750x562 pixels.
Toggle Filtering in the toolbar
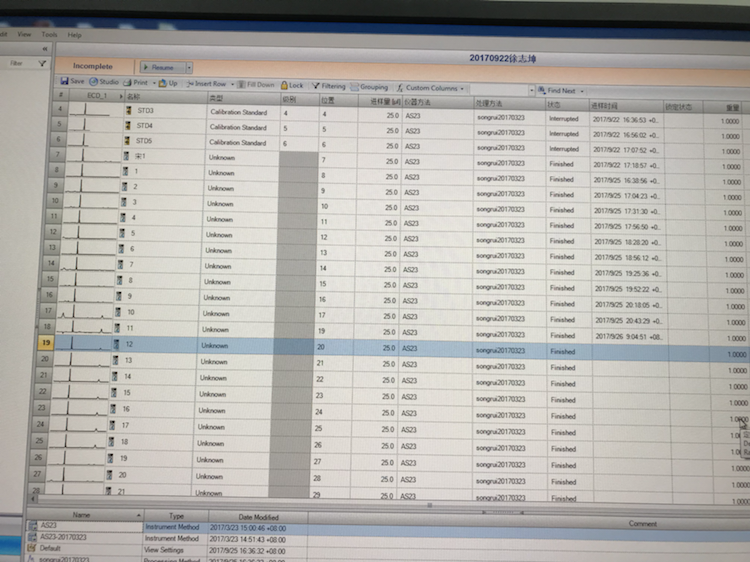click(x=328, y=86)
